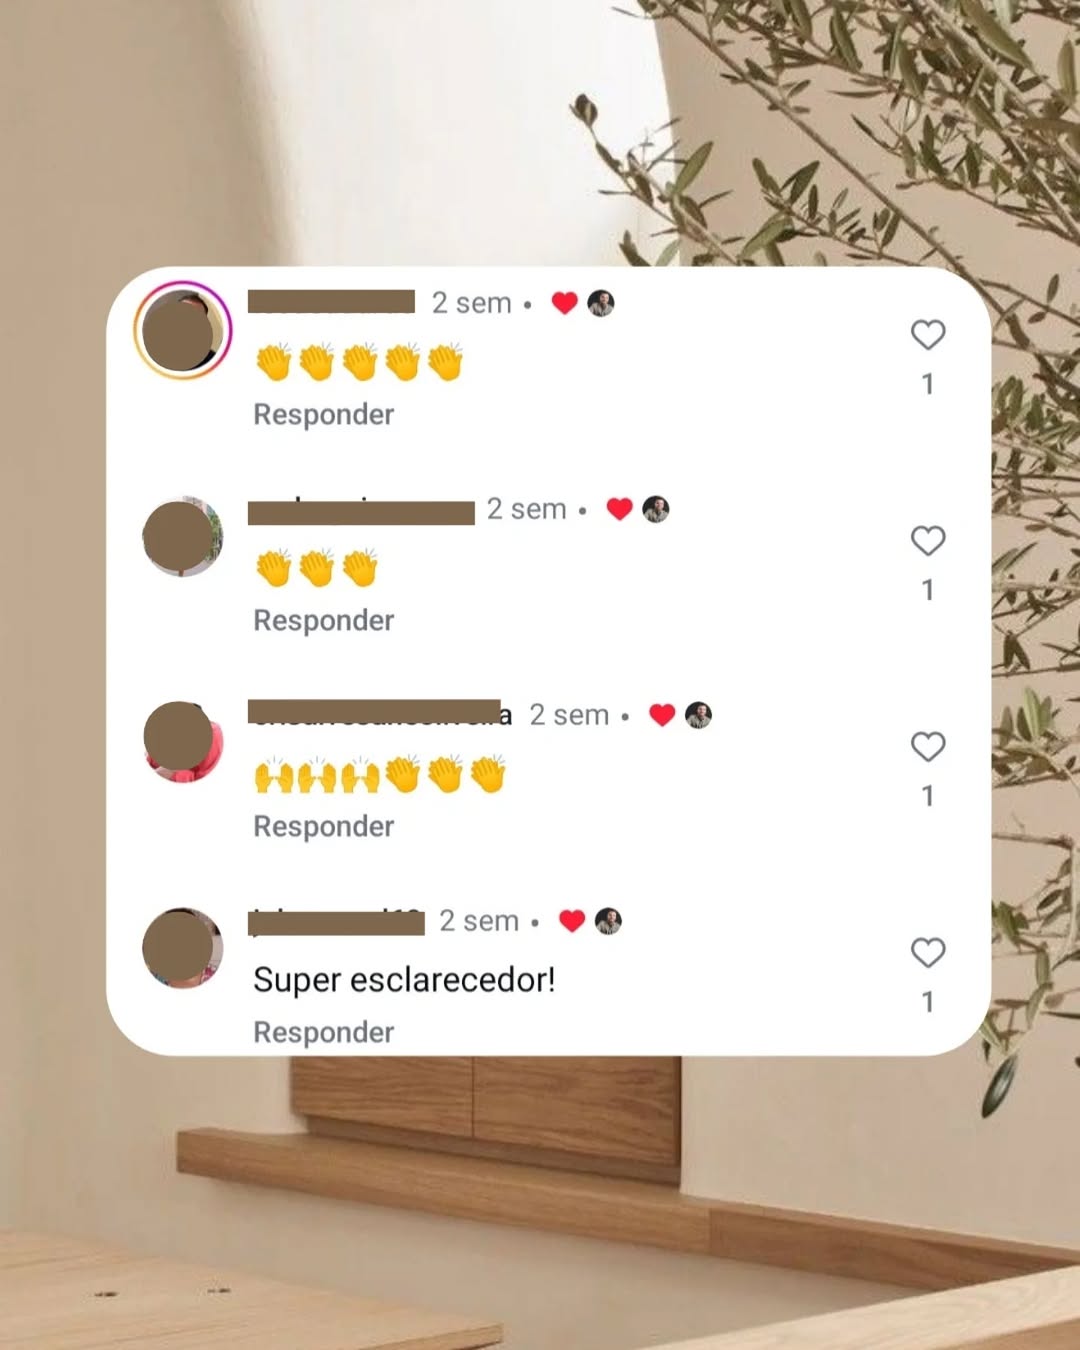Open the author's small avatar on first comment

(601, 303)
